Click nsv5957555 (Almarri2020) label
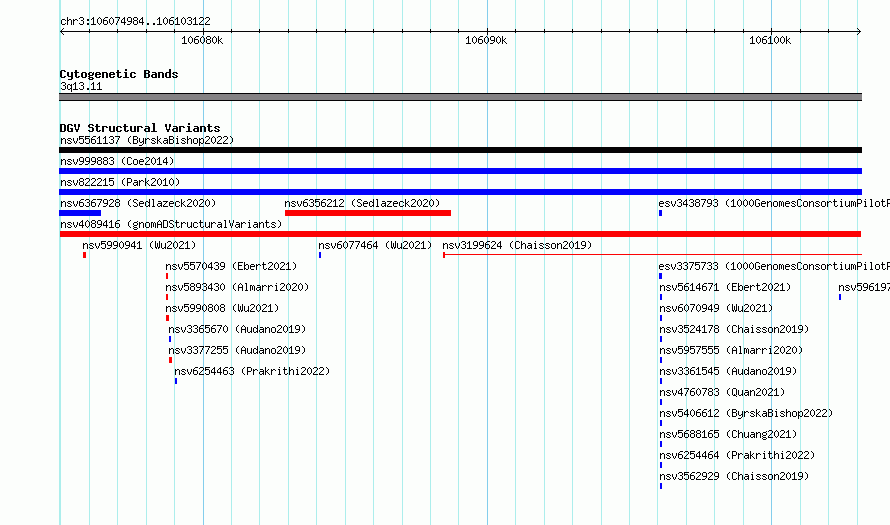The width and height of the screenshot is (890, 525). coord(731,350)
